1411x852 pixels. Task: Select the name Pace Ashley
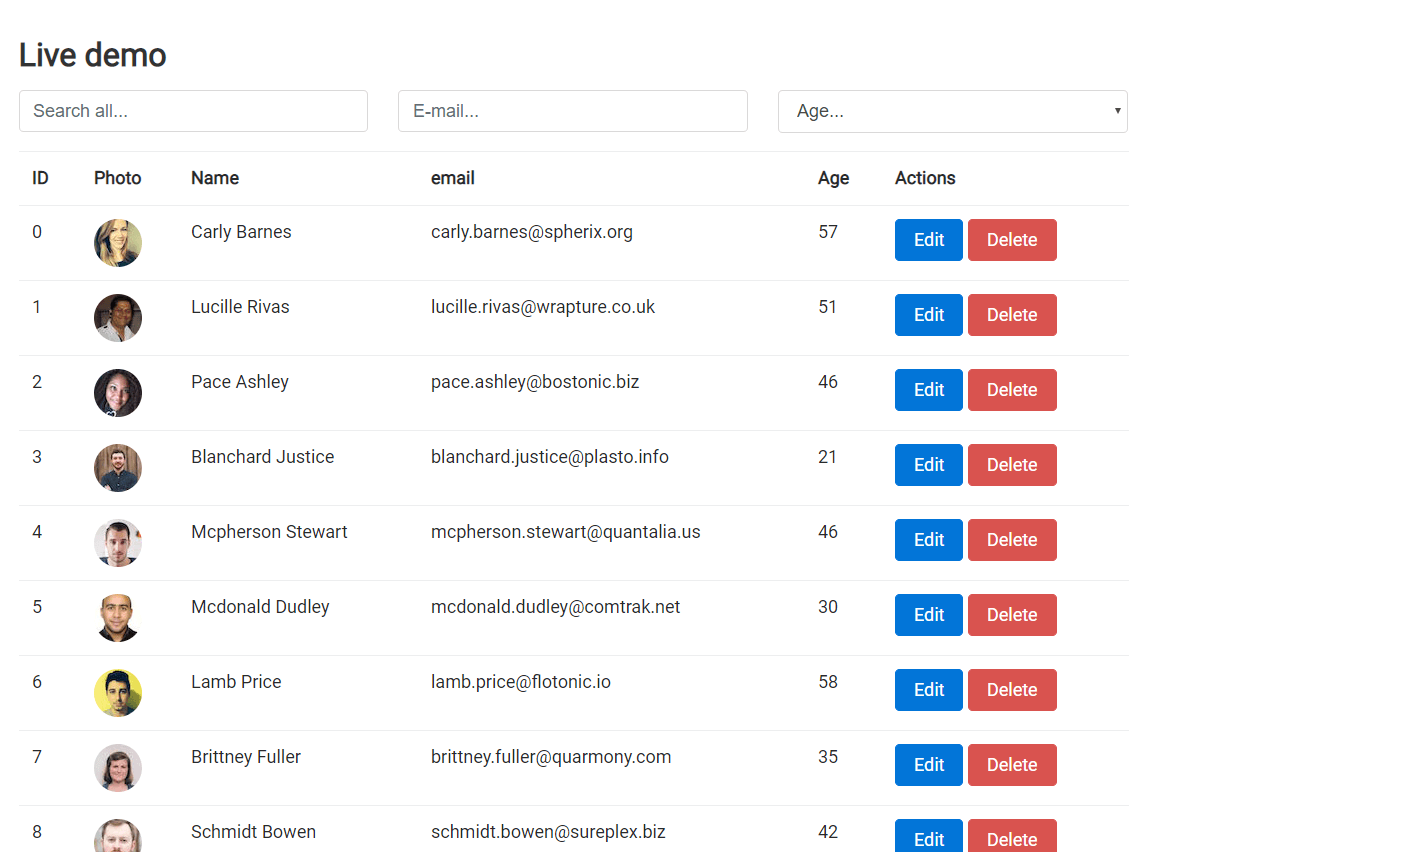click(240, 382)
